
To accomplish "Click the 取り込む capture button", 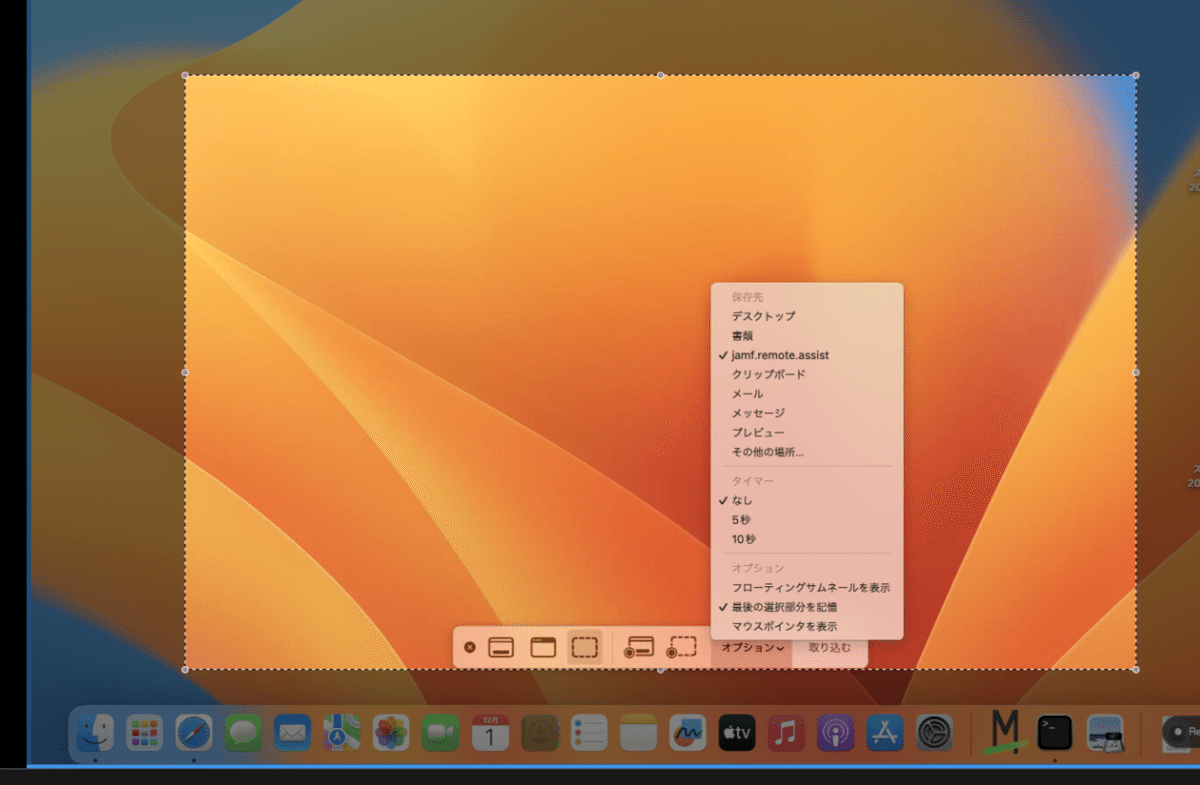I will [x=830, y=647].
